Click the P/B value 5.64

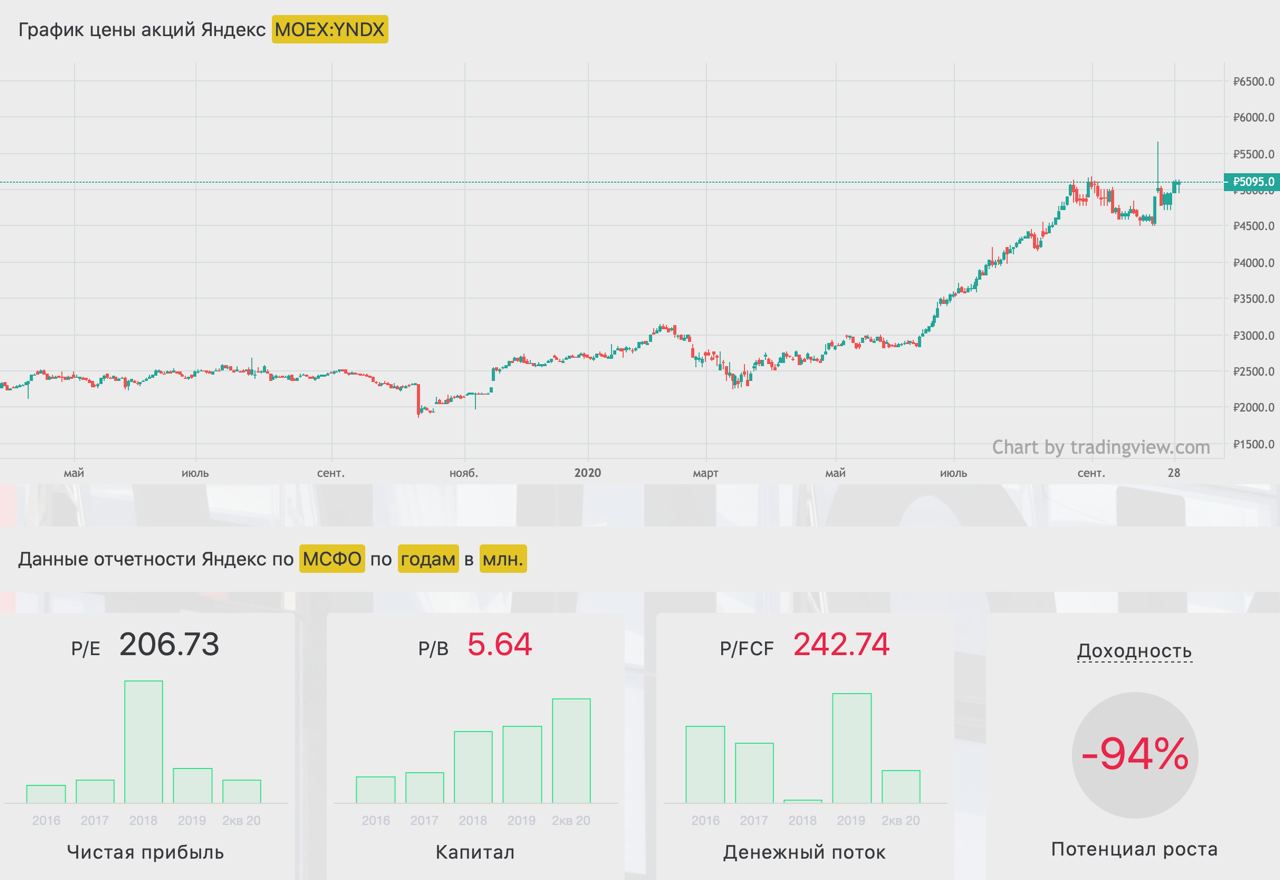pos(500,645)
